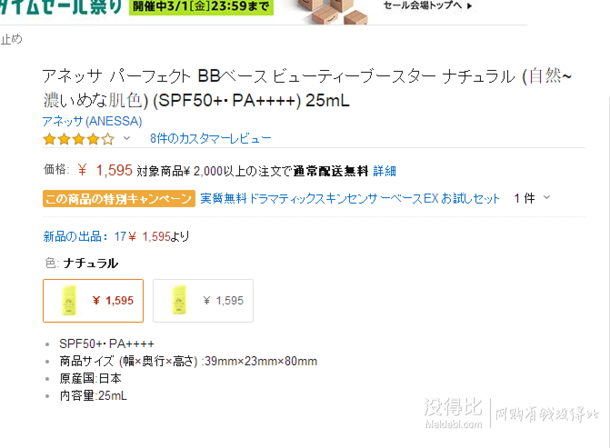
Task: Open the 8件のカスタマーレビュー link
Action: pyautogui.click(x=210, y=138)
